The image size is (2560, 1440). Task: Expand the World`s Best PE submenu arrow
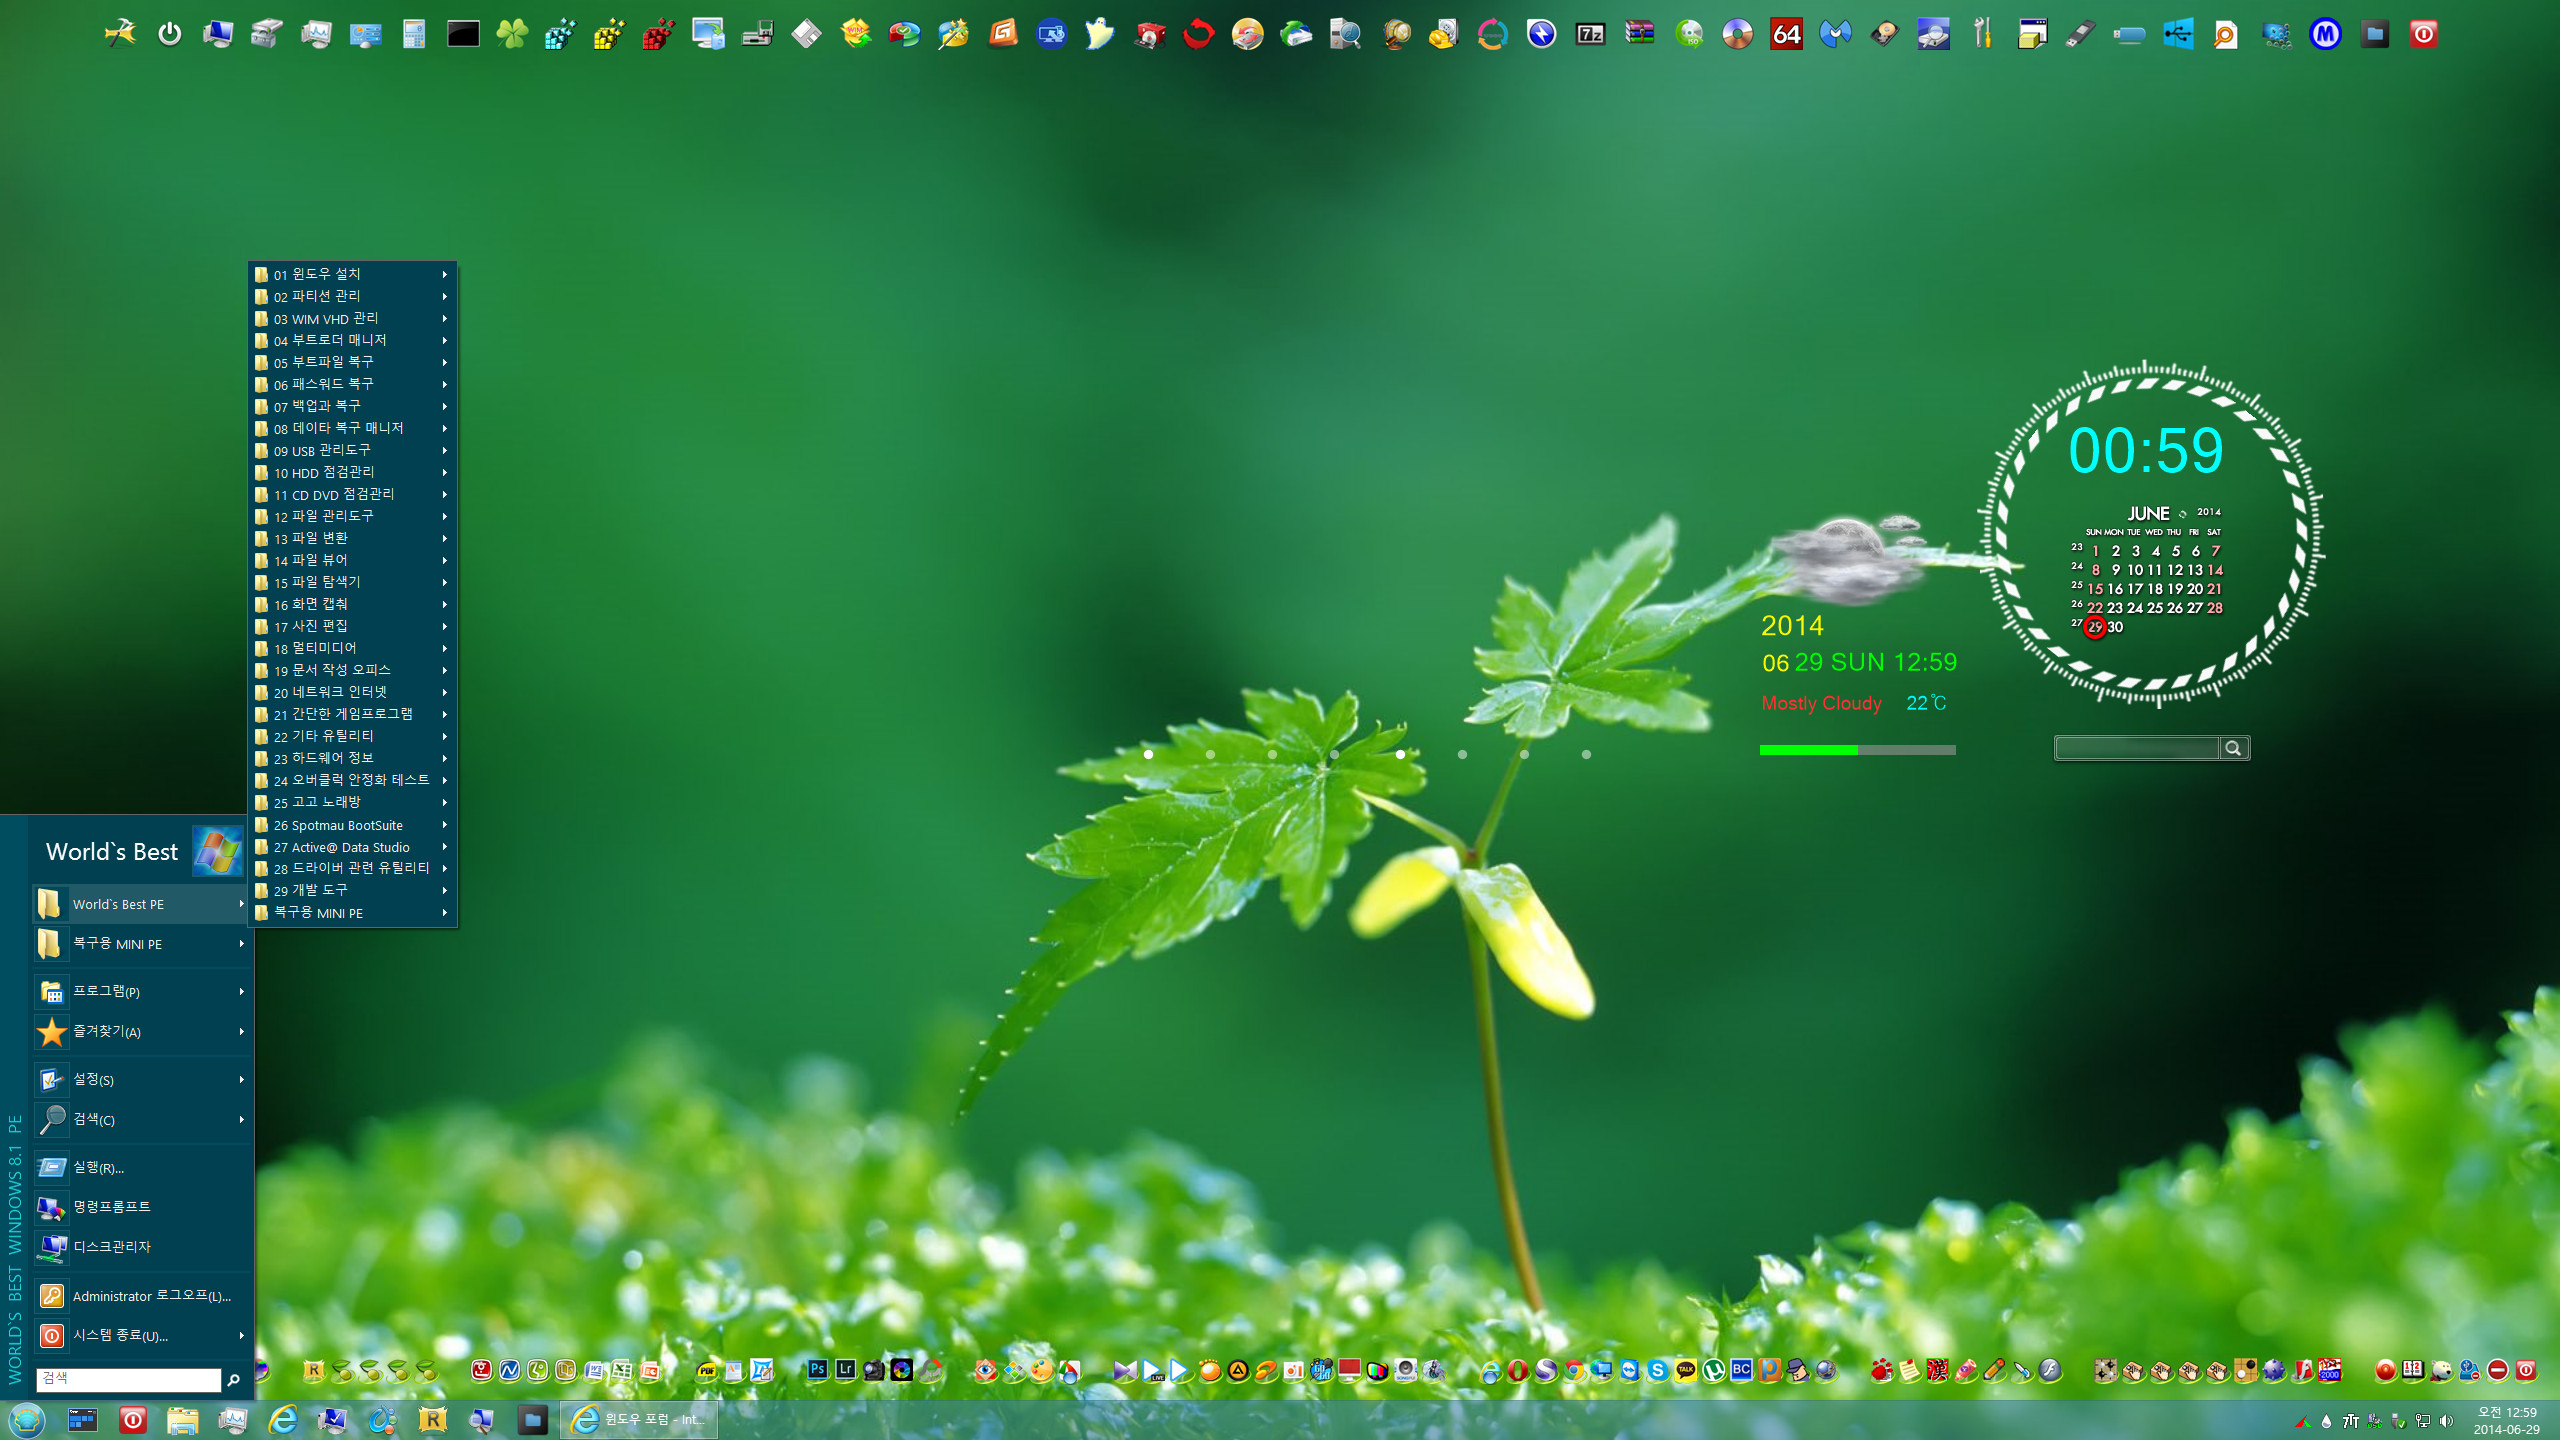(x=241, y=903)
